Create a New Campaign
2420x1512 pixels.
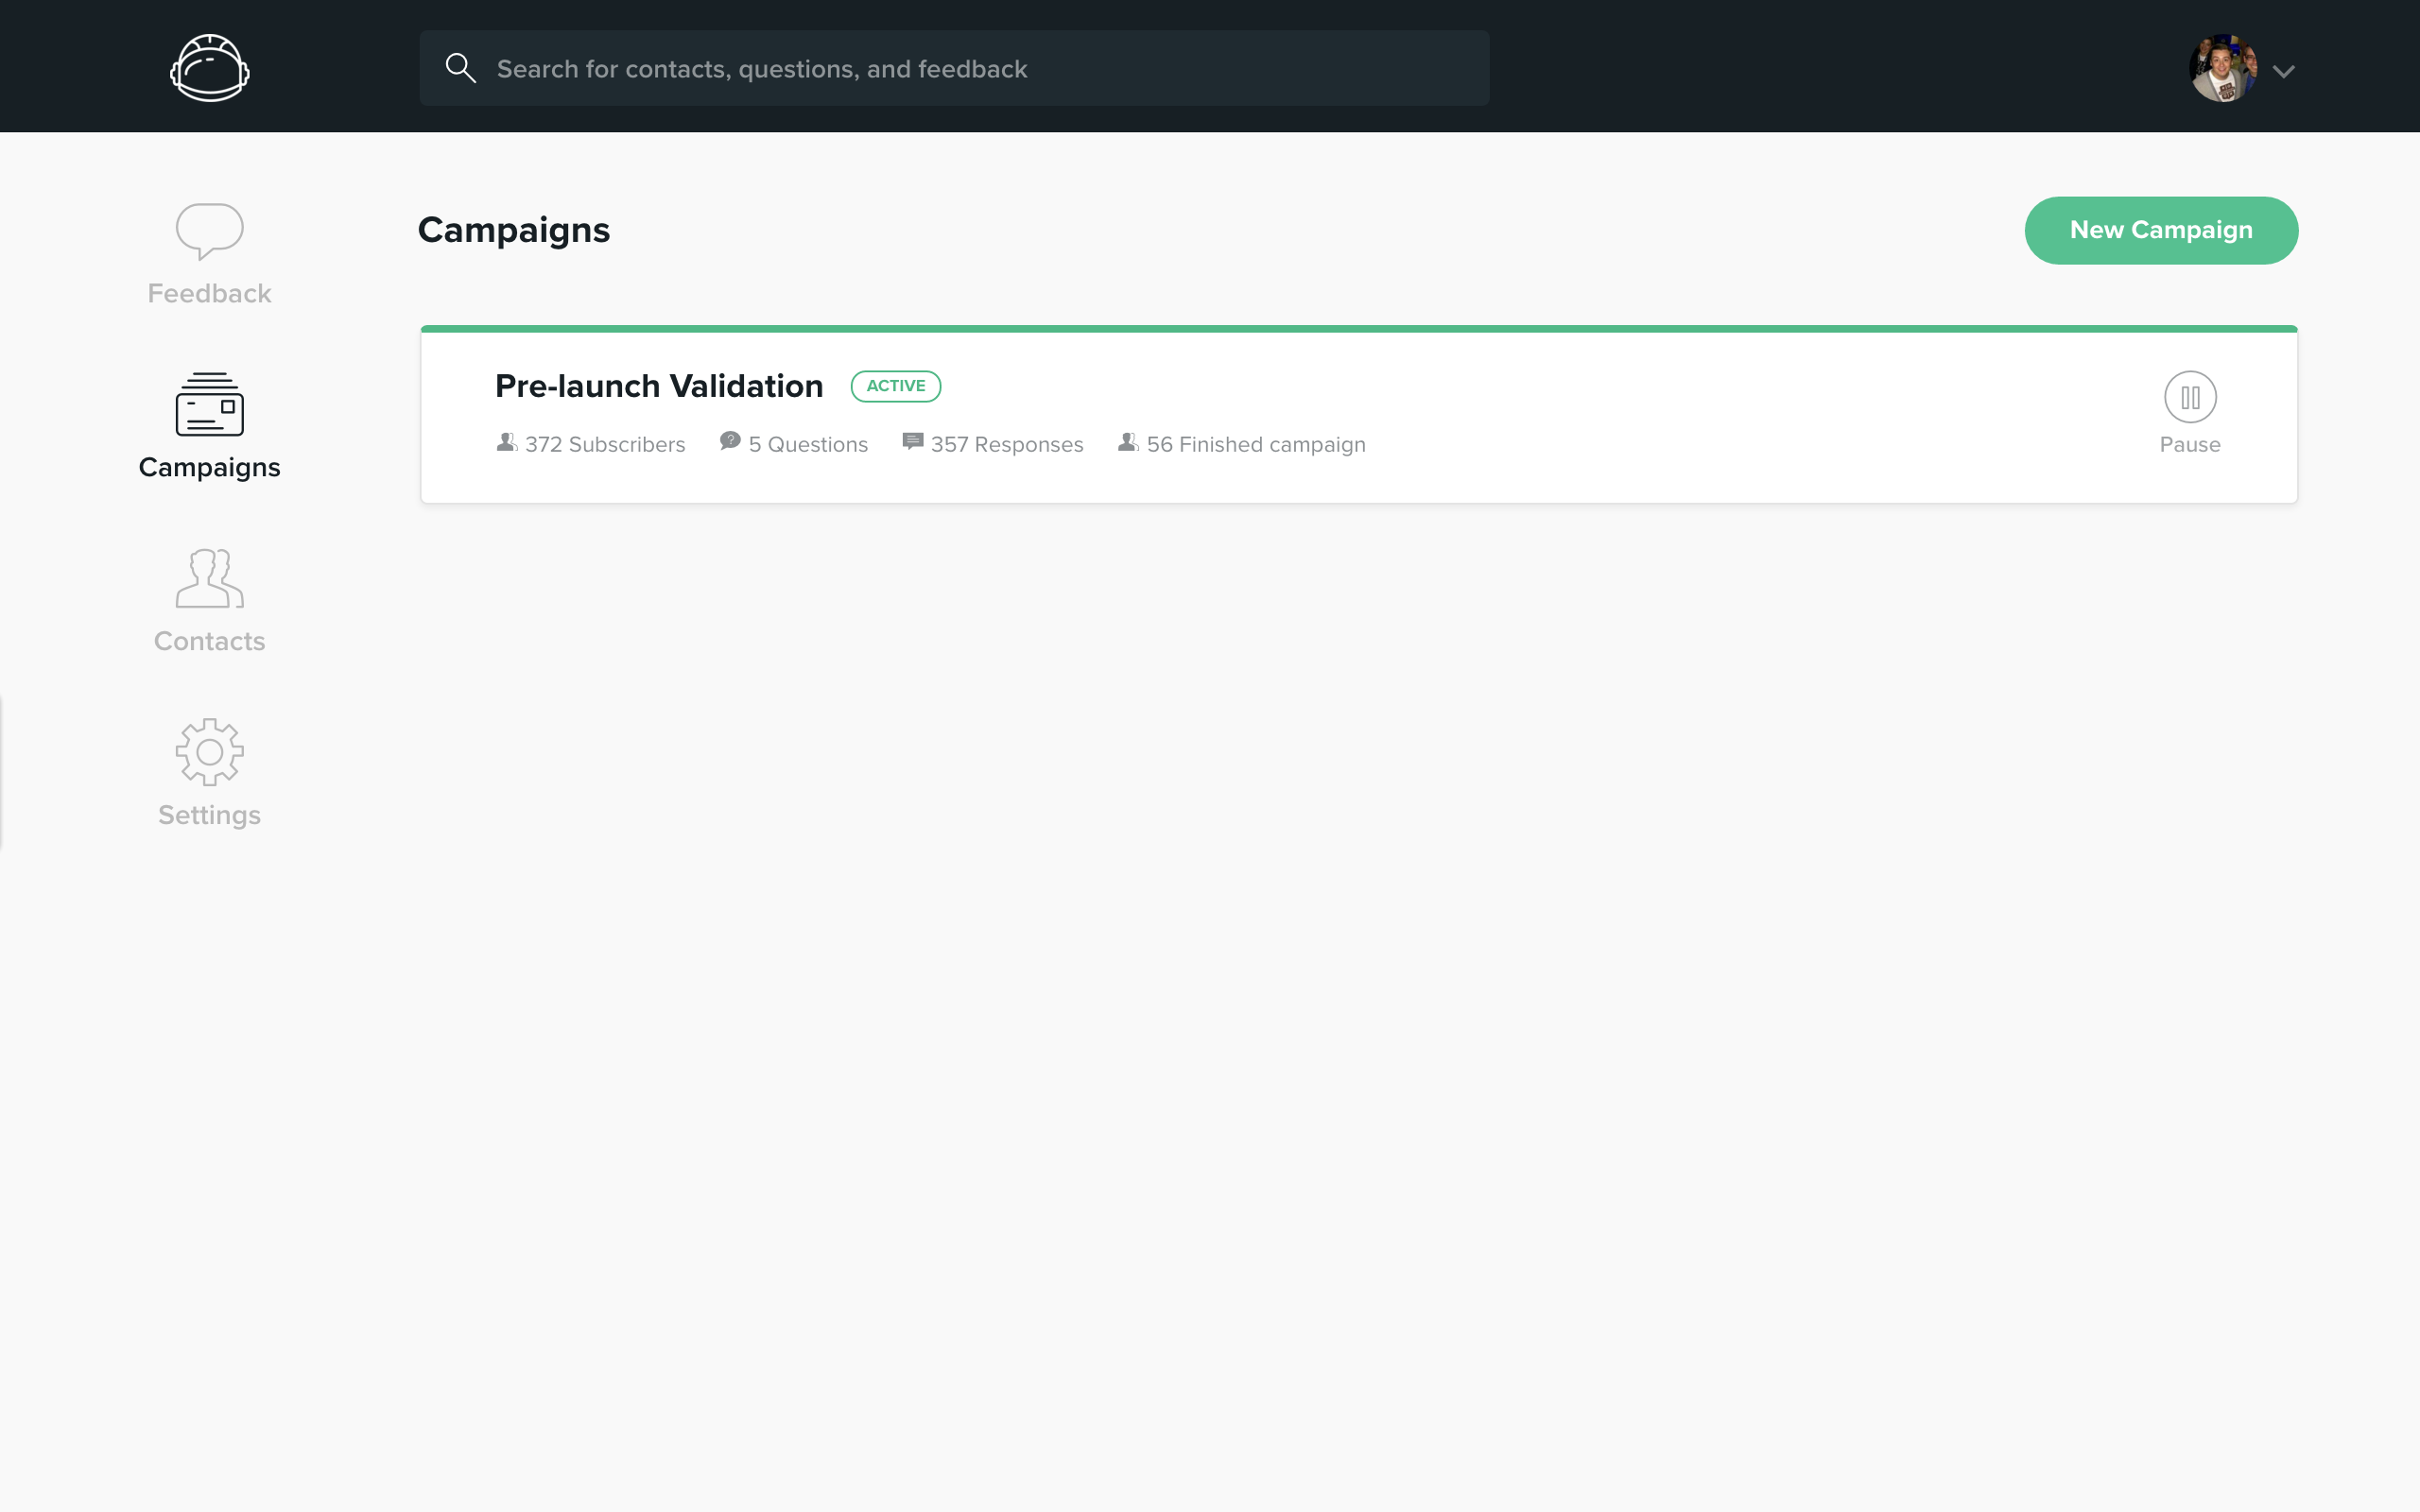[x=2160, y=231]
